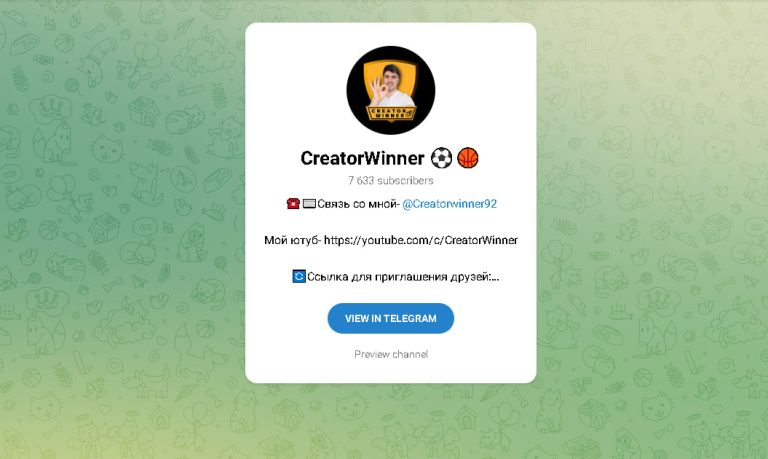Click the VIEW IN TELEGRAM button
The image size is (768, 459).
click(x=390, y=318)
